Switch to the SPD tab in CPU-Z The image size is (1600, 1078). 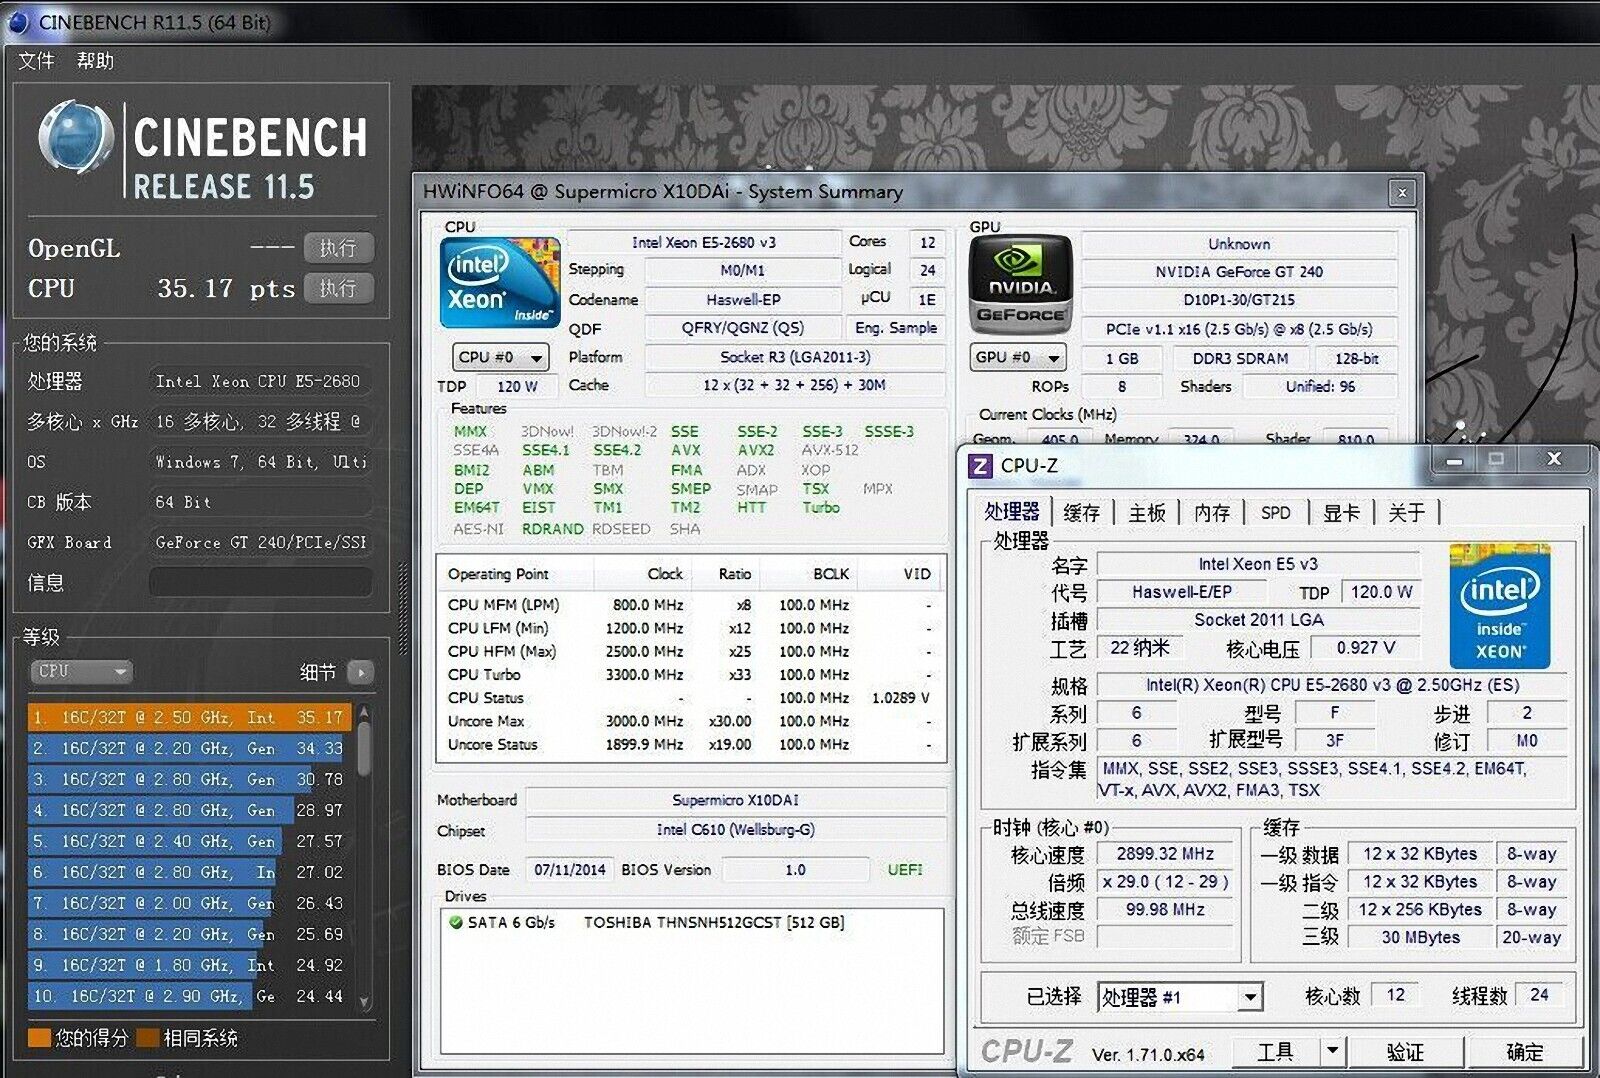(x=1276, y=512)
